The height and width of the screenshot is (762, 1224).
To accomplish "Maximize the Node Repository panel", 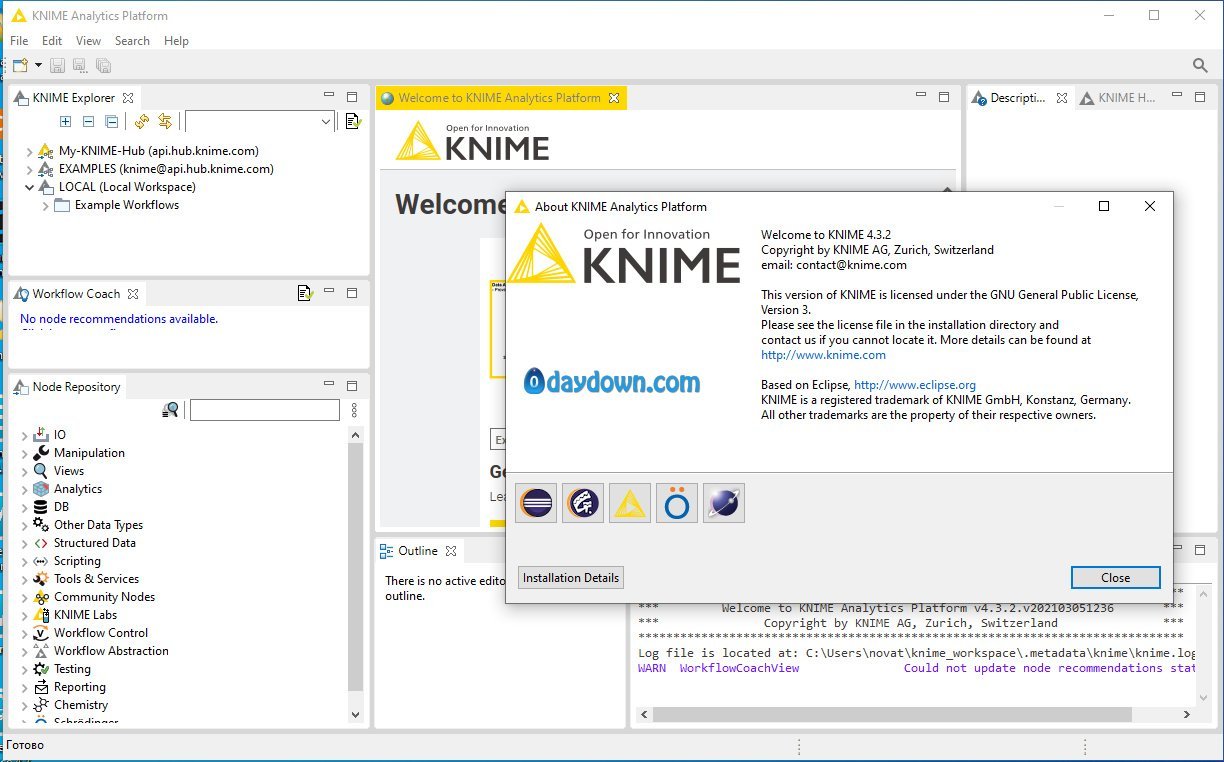I will click(x=352, y=386).
